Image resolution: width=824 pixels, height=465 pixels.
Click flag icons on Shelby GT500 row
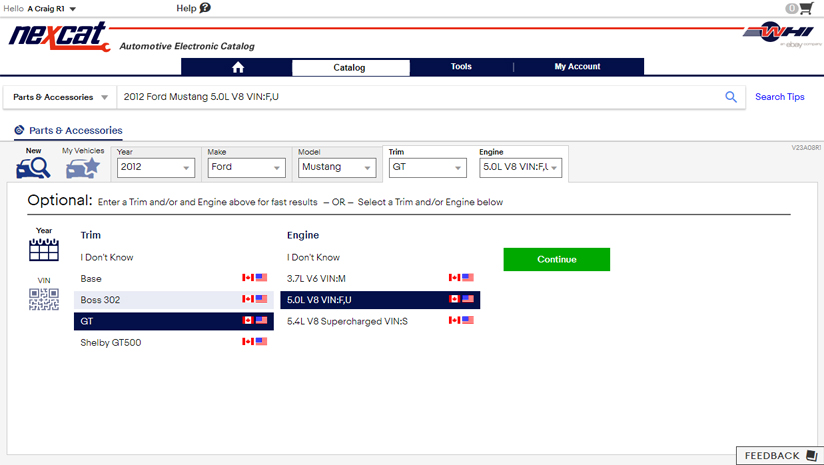254,342
